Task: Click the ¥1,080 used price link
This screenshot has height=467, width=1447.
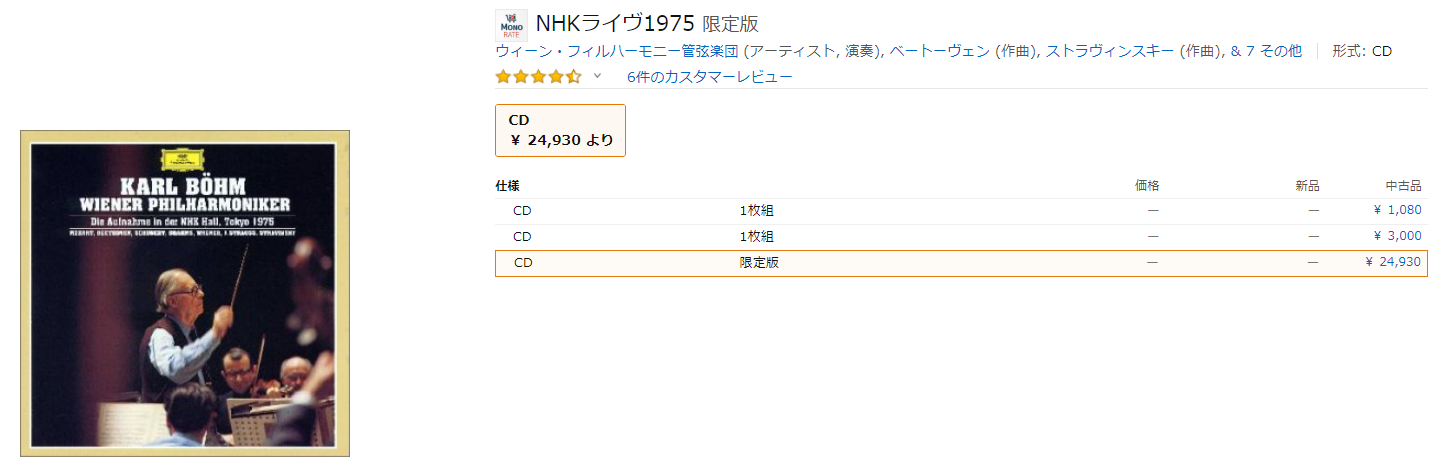Action: (1397, 210)
